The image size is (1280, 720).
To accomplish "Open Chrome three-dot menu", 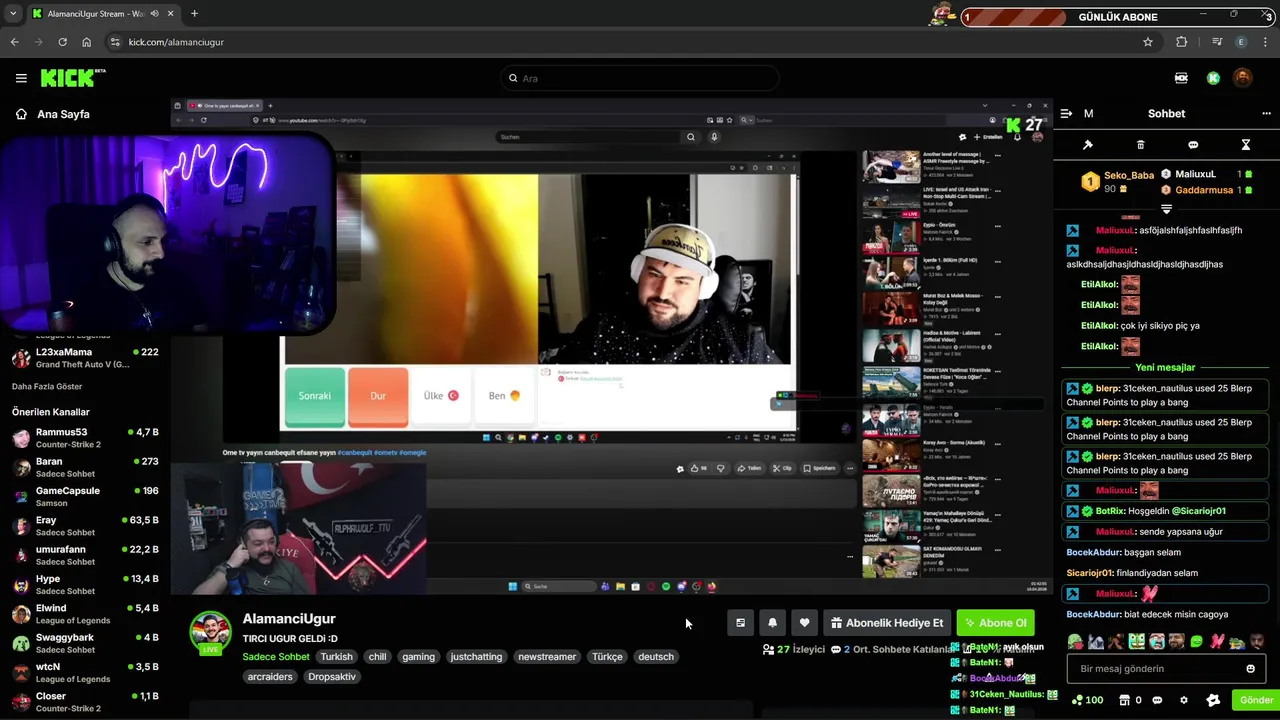I will tap(1266, 42).
